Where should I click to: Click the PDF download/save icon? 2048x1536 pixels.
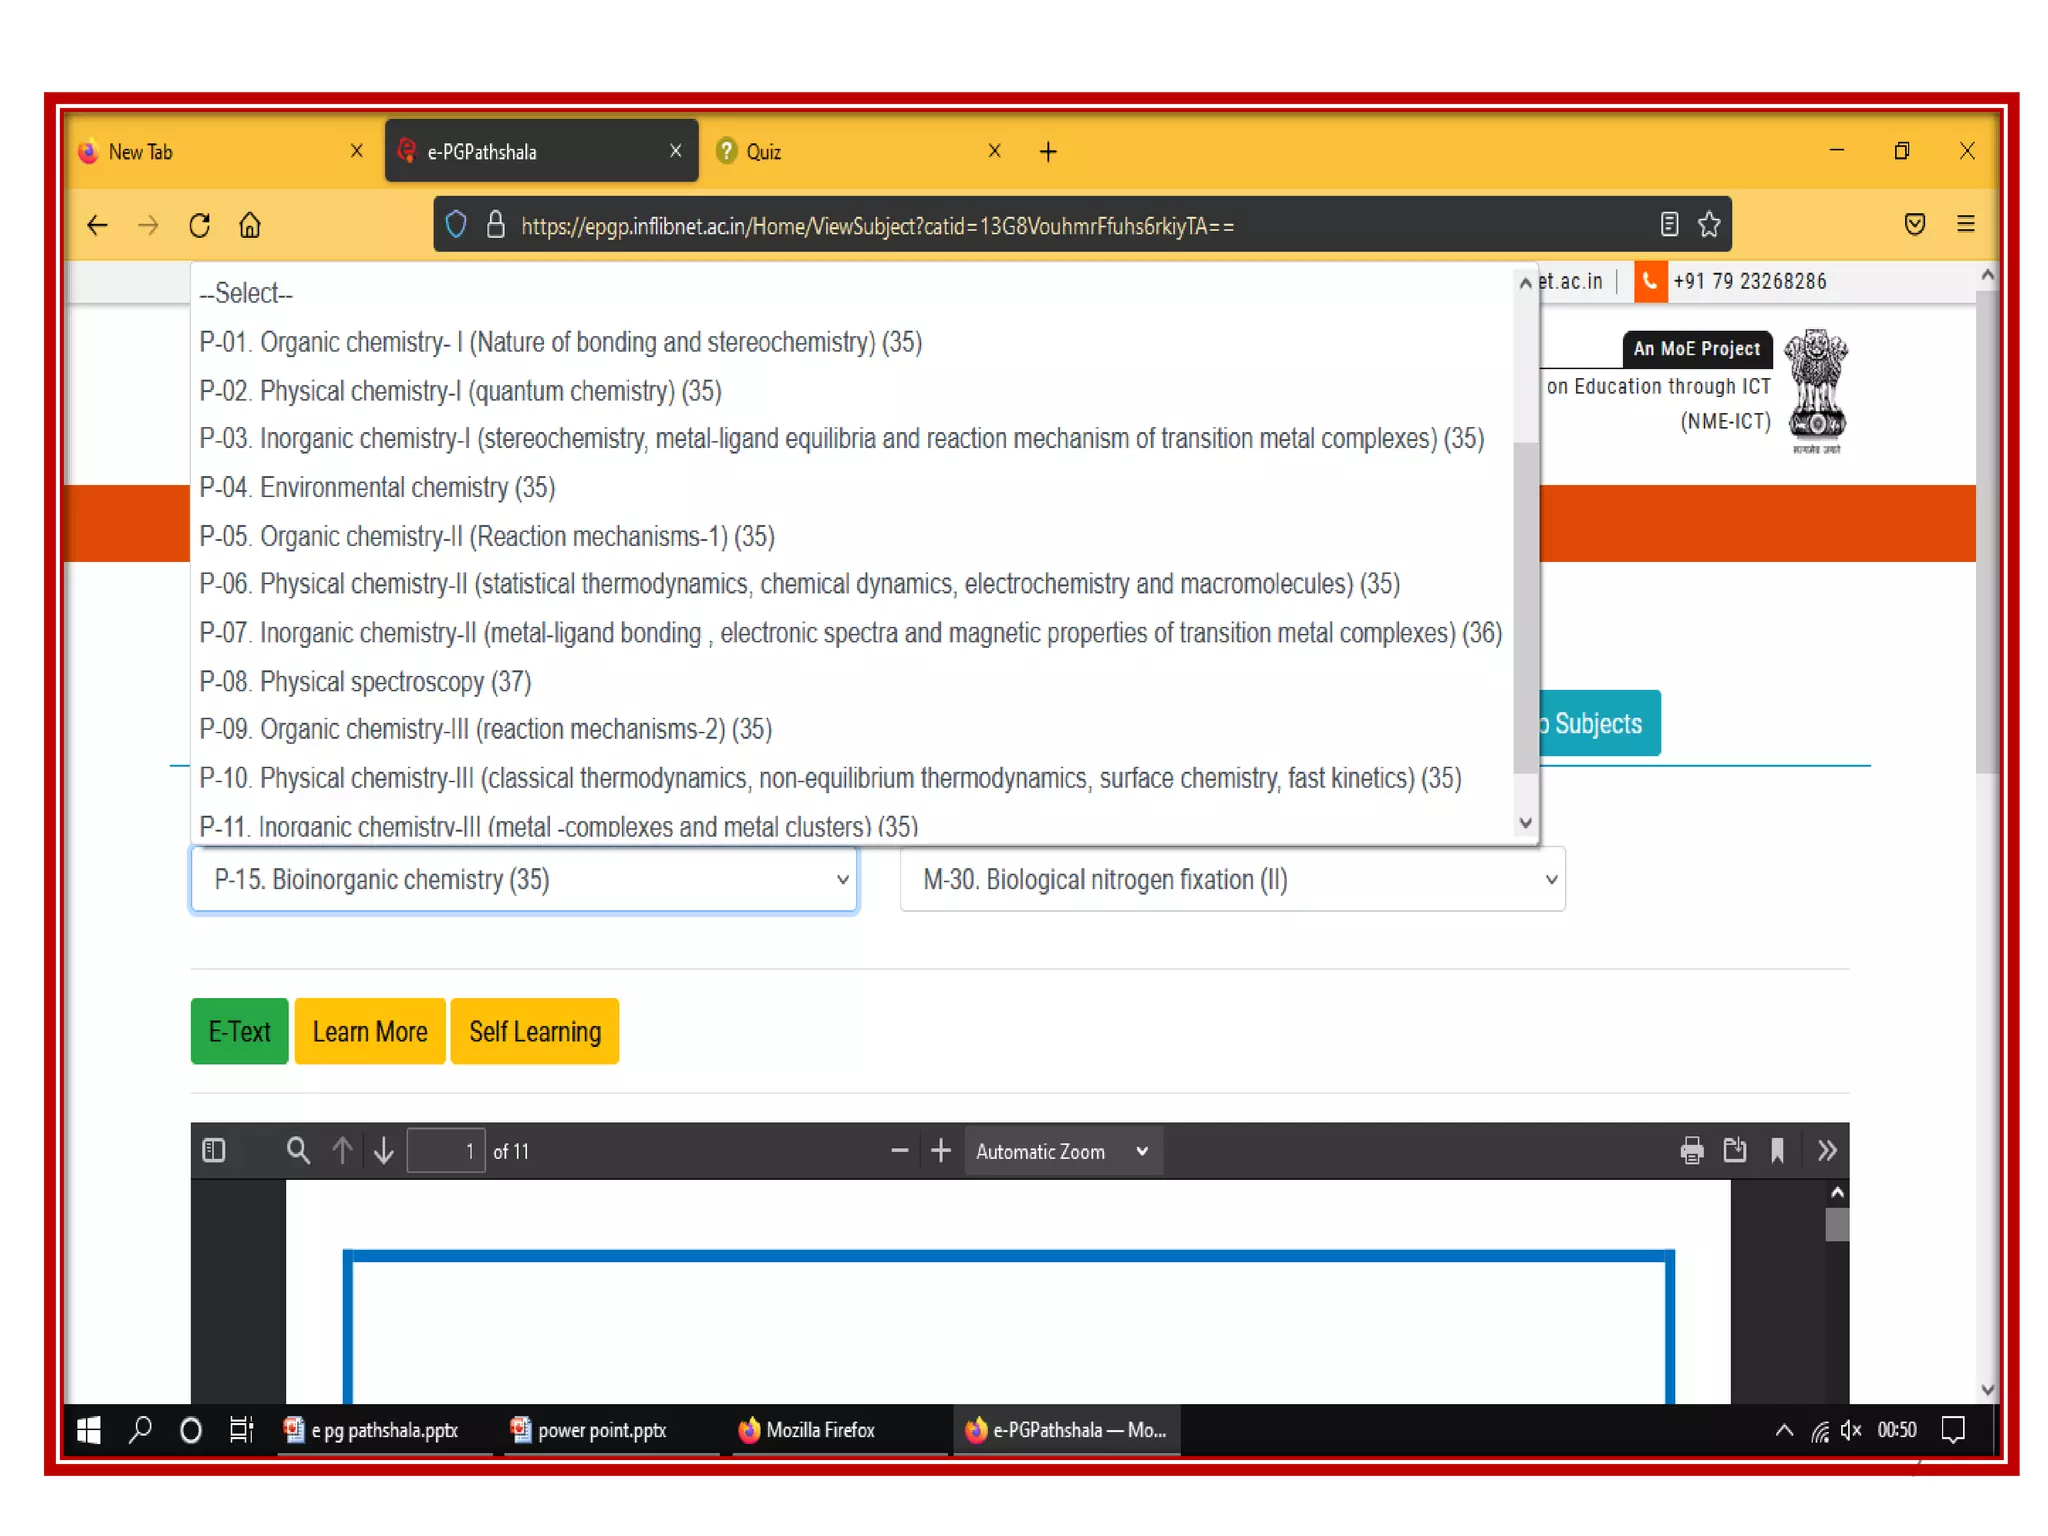click(x=1734, y=1150)
